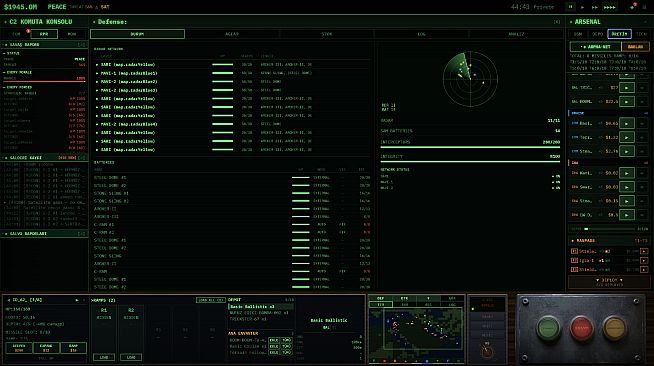Click the green launch console button

(x=548, y=328)
